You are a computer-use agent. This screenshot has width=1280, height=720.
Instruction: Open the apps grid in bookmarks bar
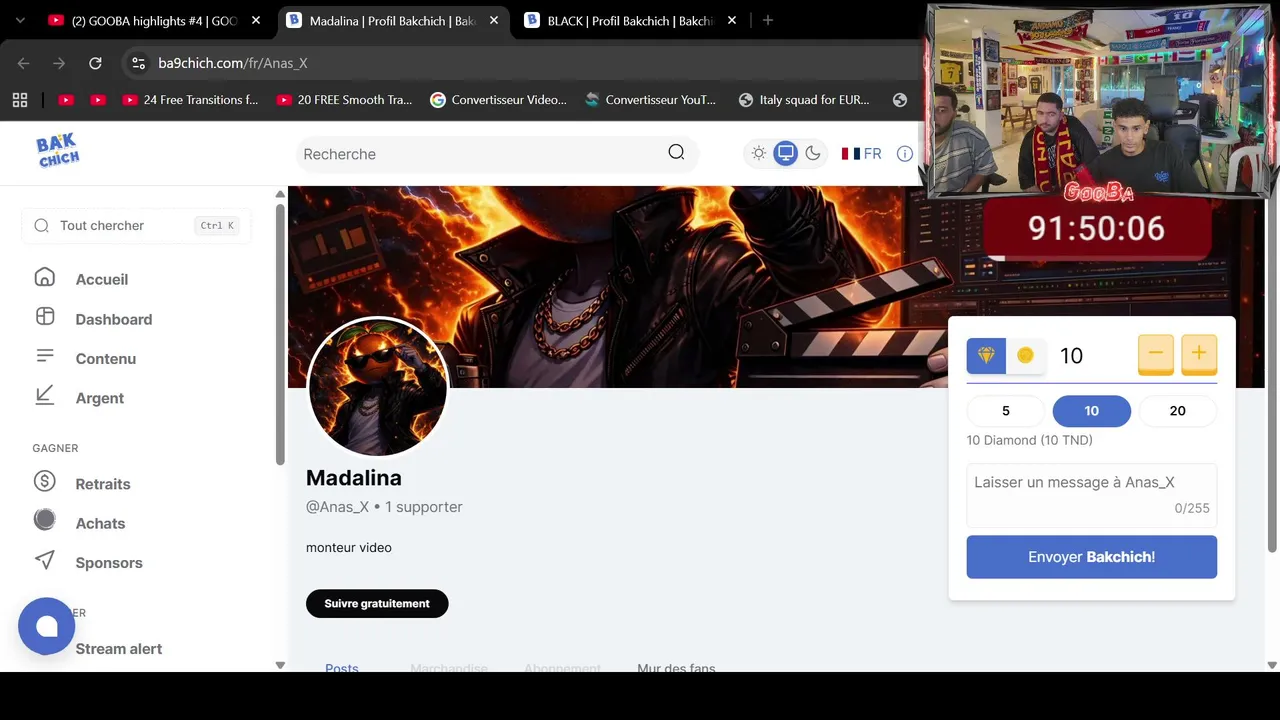coord(20,100)
